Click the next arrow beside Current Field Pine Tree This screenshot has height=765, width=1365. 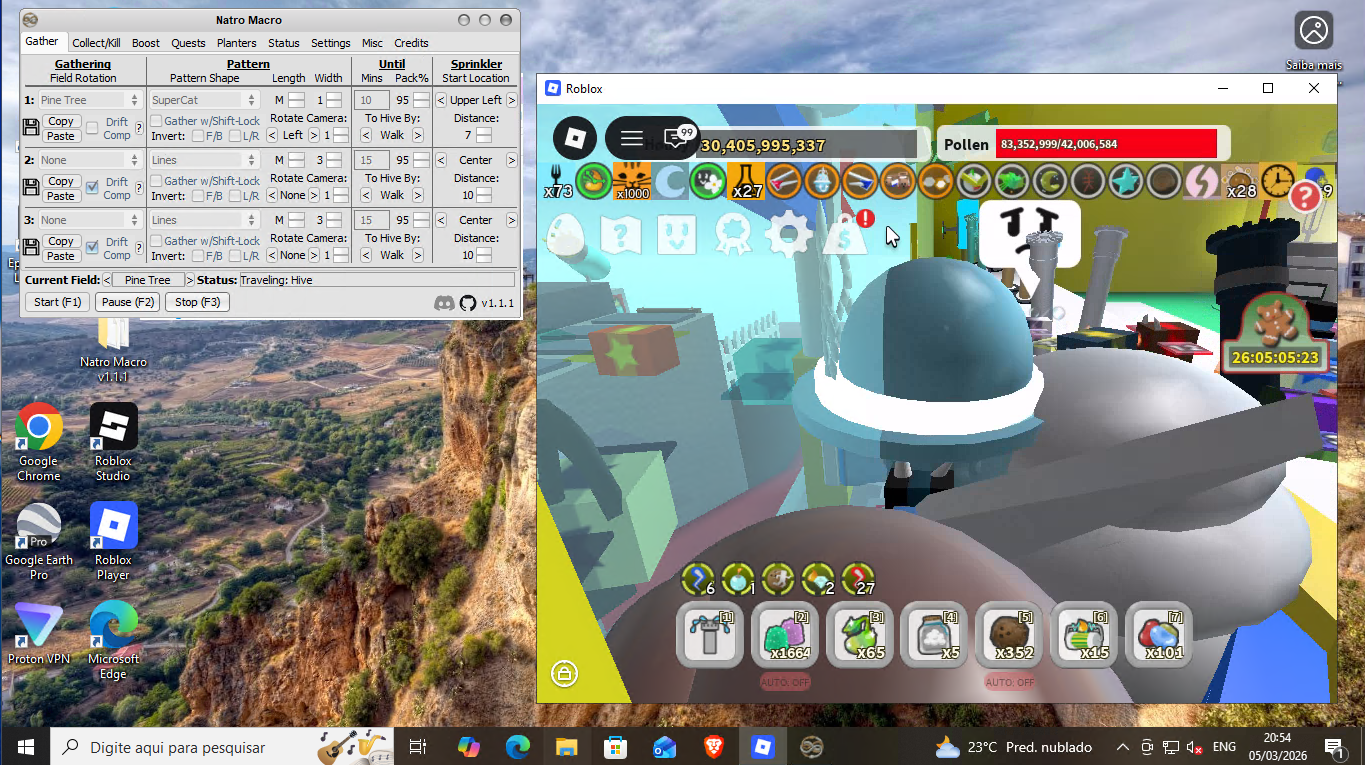coord(190,280)
